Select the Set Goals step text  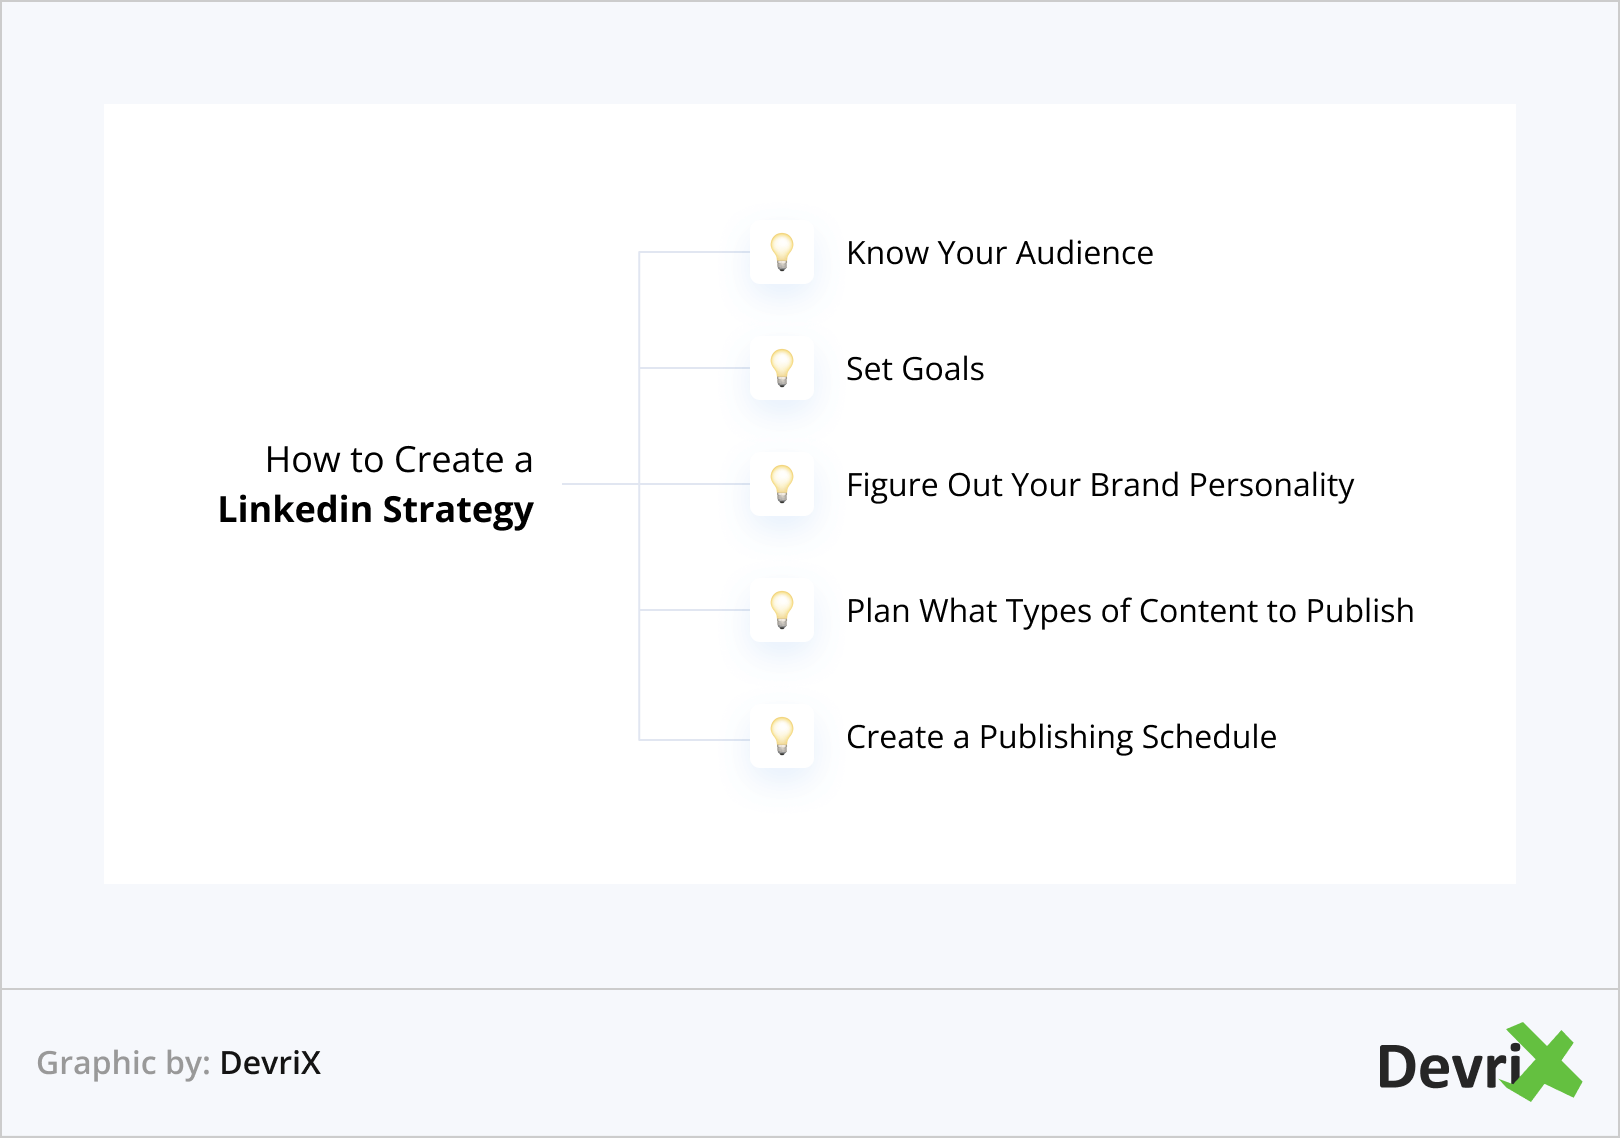915,369
